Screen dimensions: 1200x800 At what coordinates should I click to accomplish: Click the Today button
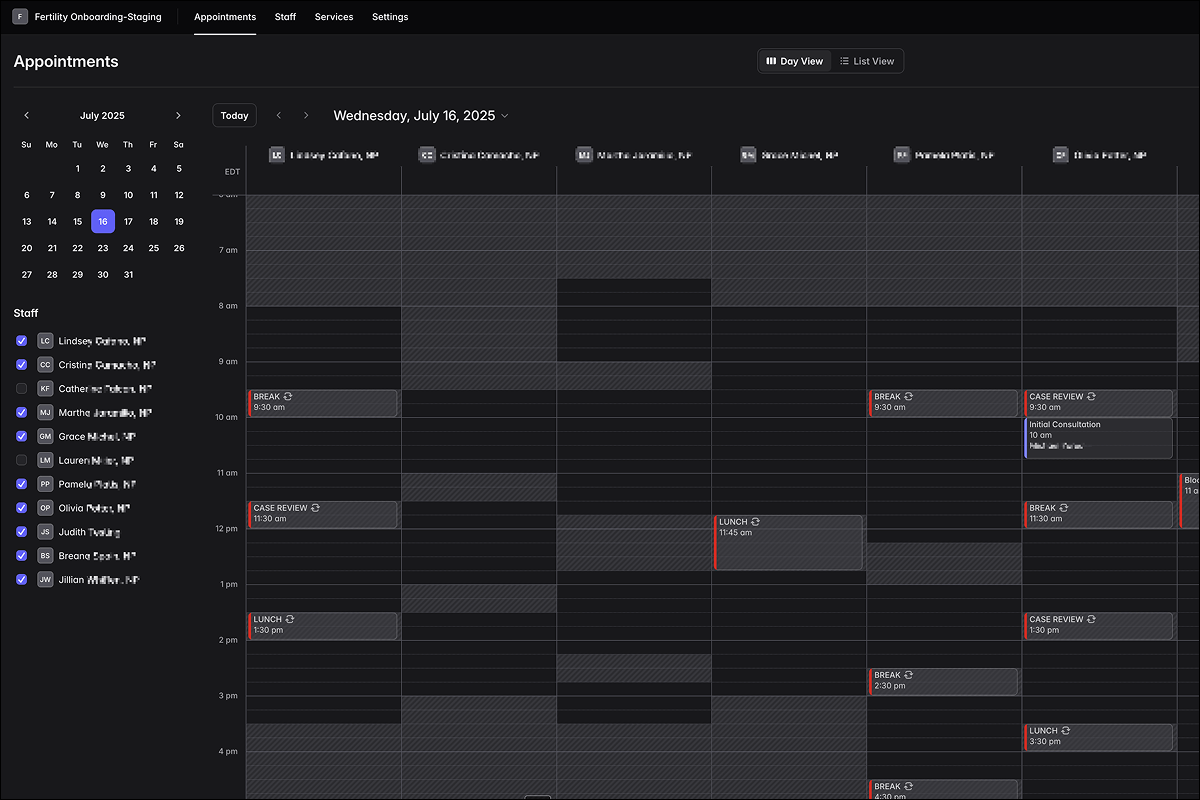point(234,116)
